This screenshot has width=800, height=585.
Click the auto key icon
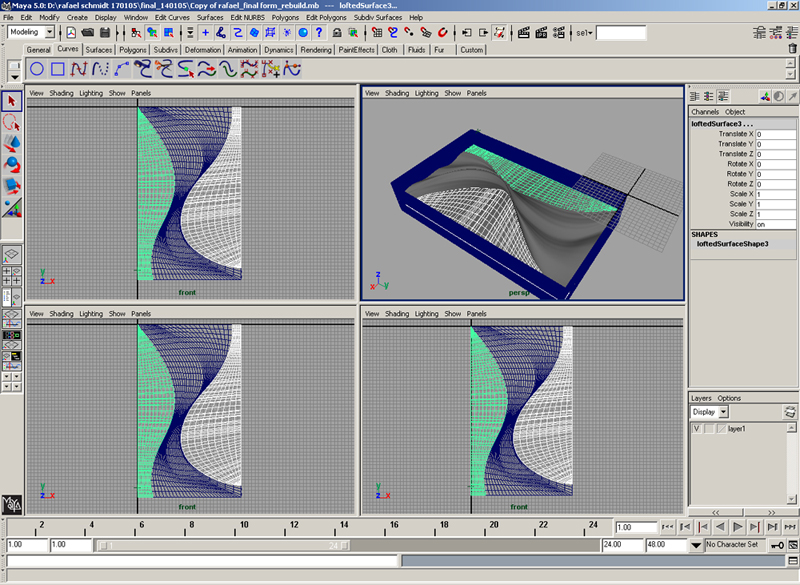[778, 545]
